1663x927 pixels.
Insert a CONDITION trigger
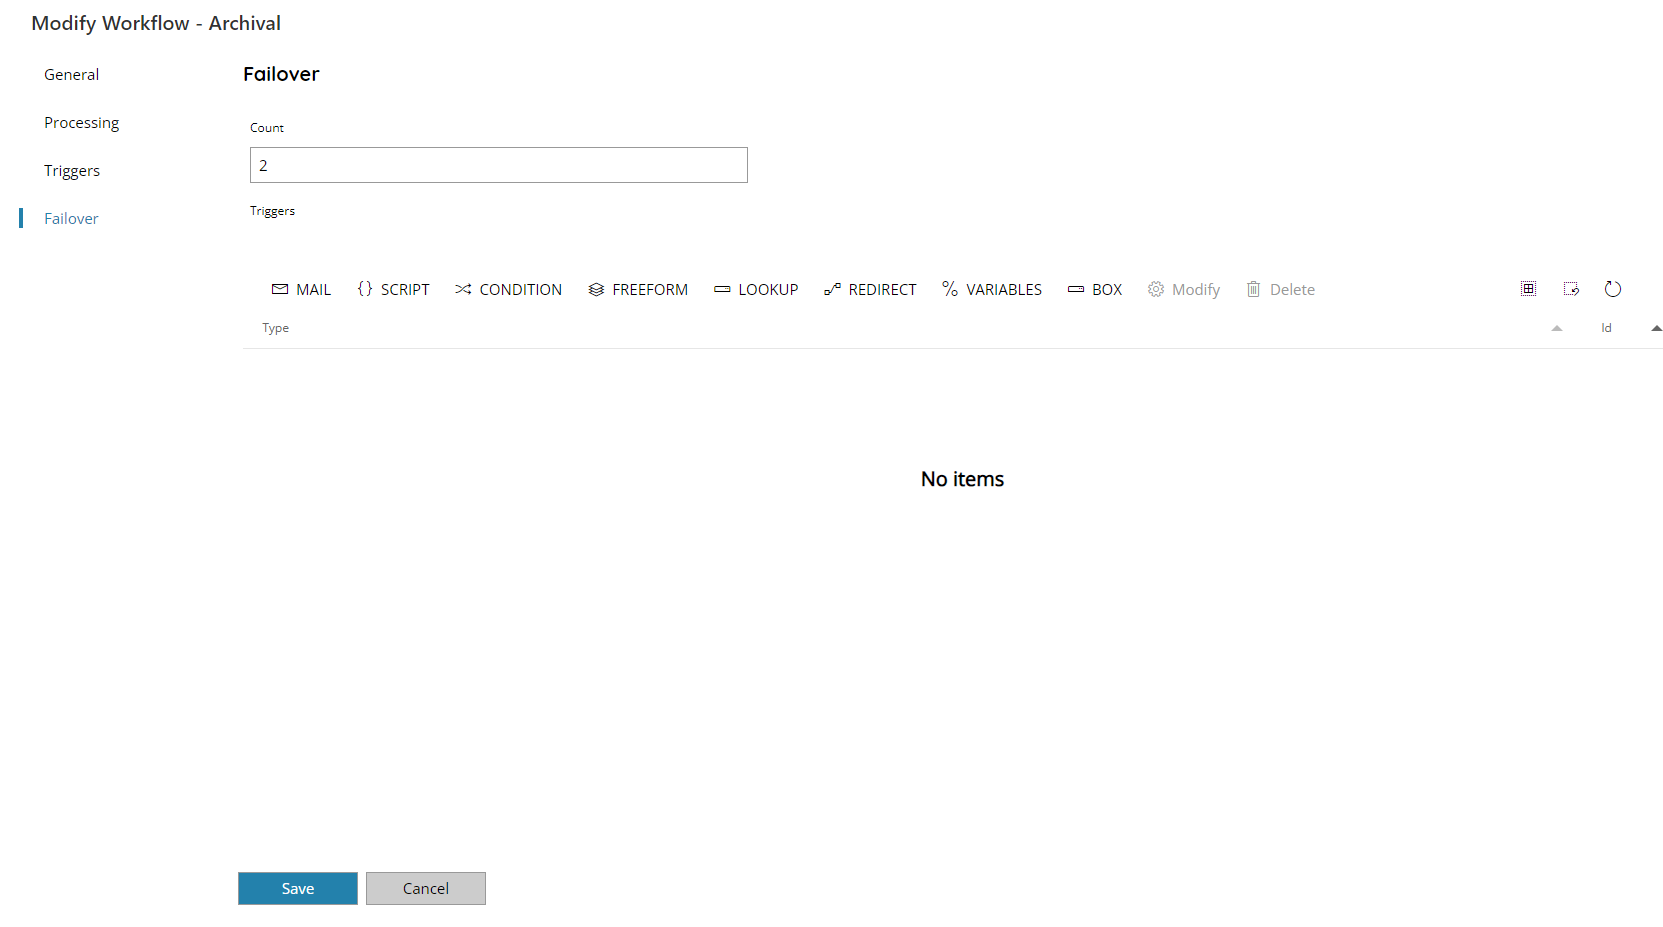pyautogui.click(x=508, y=289)
